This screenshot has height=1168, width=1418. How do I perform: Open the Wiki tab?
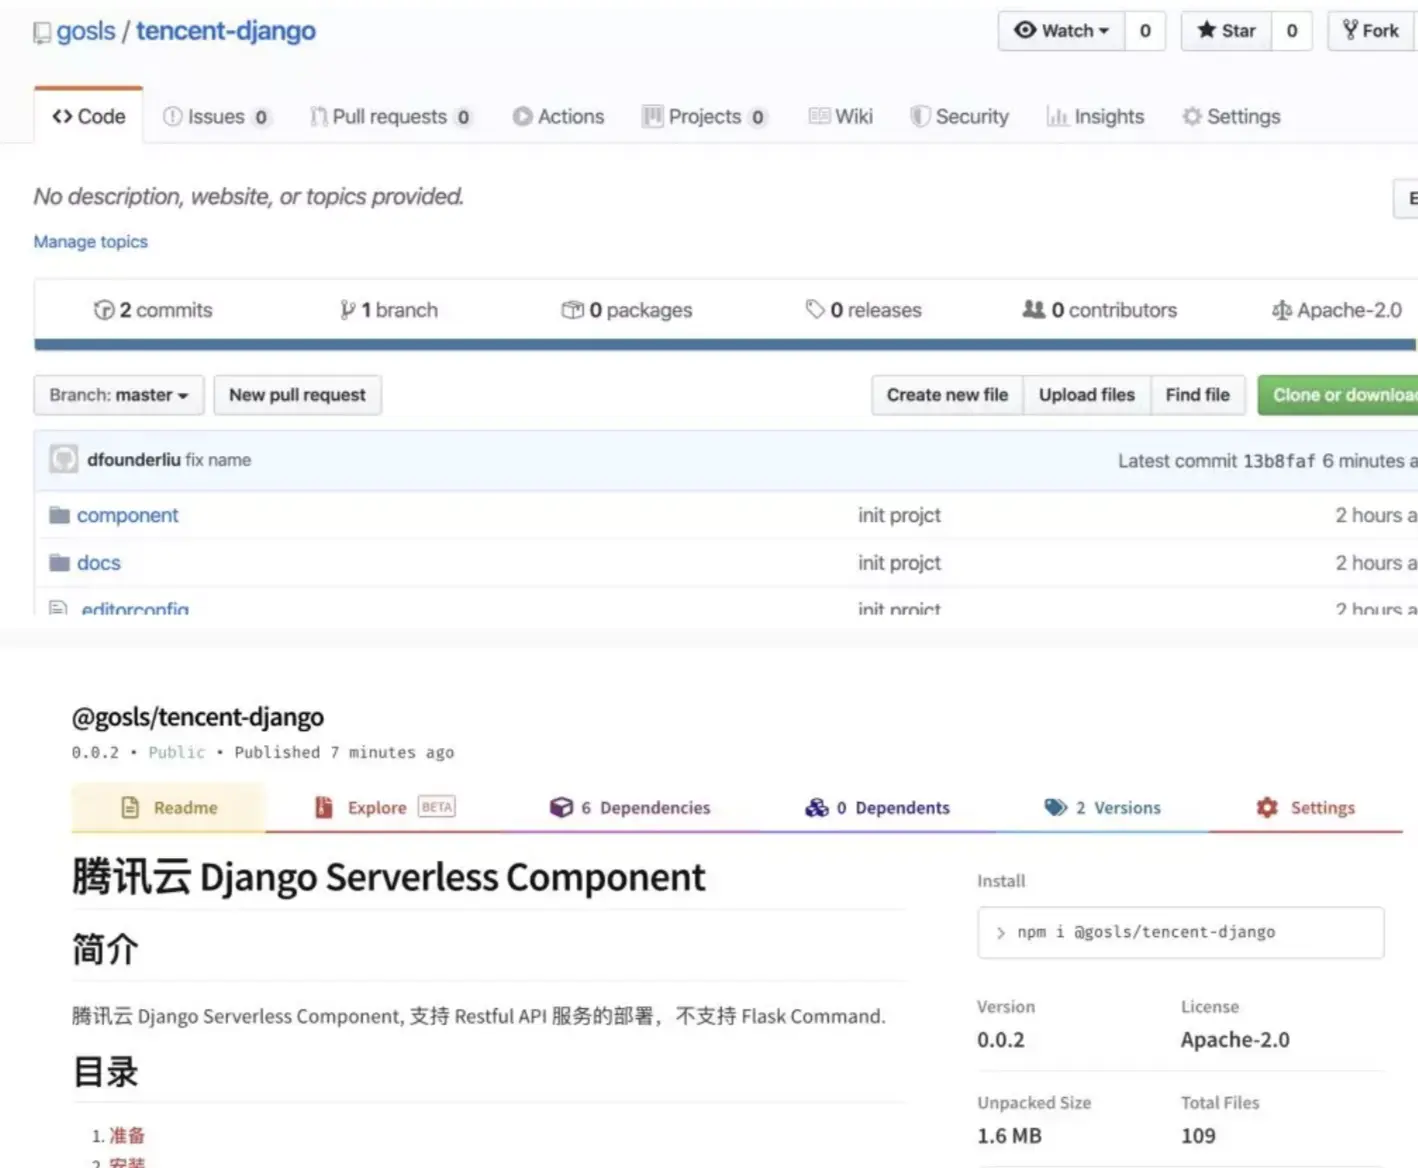(841, 117)
